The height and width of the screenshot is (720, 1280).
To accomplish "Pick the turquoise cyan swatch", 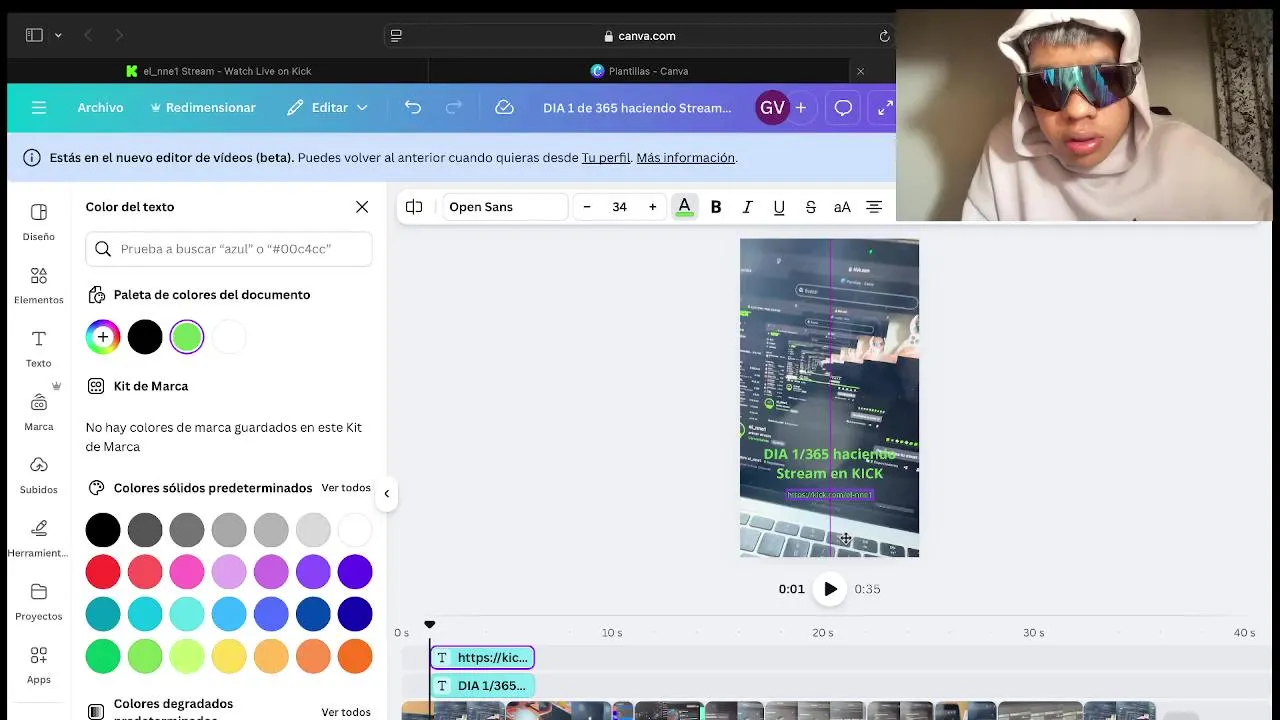I will (145, 614).
